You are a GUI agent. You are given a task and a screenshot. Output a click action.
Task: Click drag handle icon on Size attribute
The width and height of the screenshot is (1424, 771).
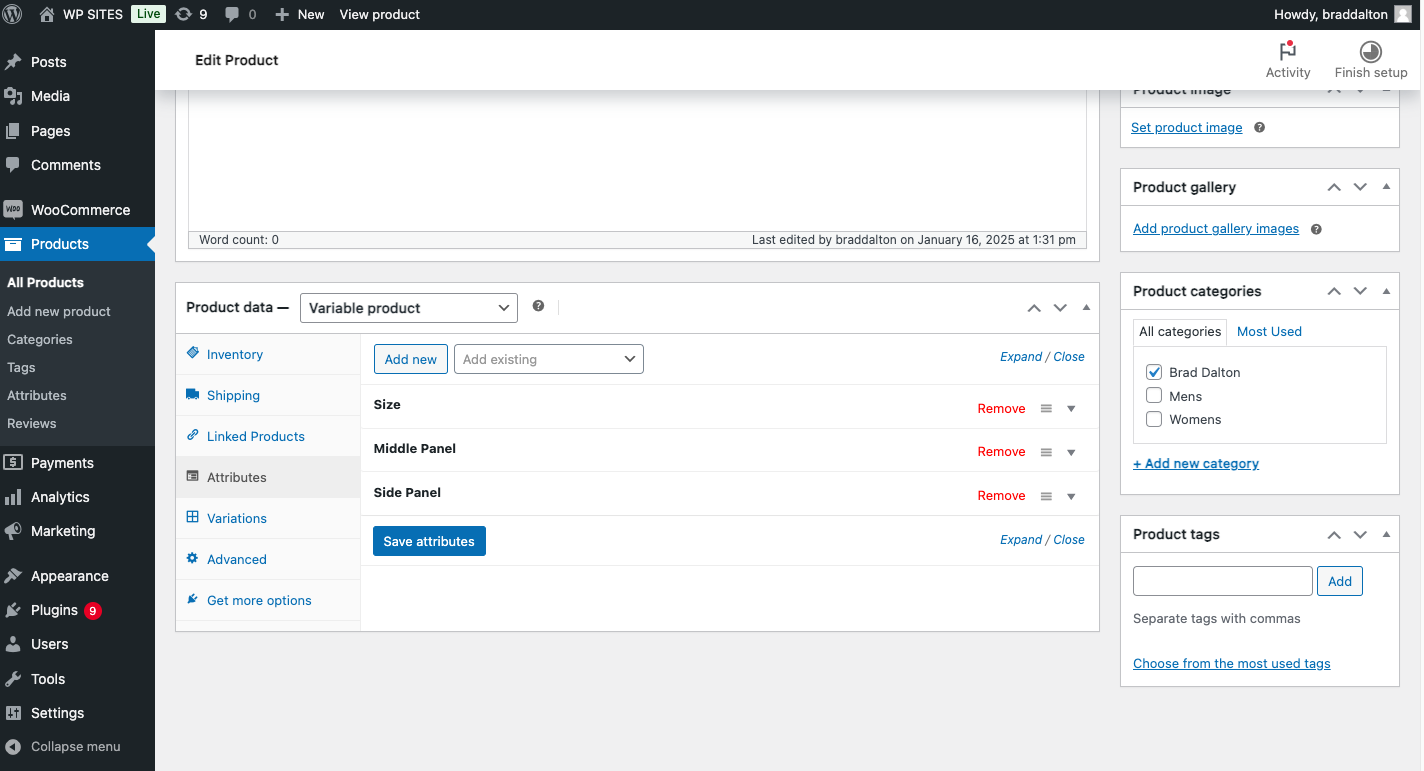[x=1046, y=409]
